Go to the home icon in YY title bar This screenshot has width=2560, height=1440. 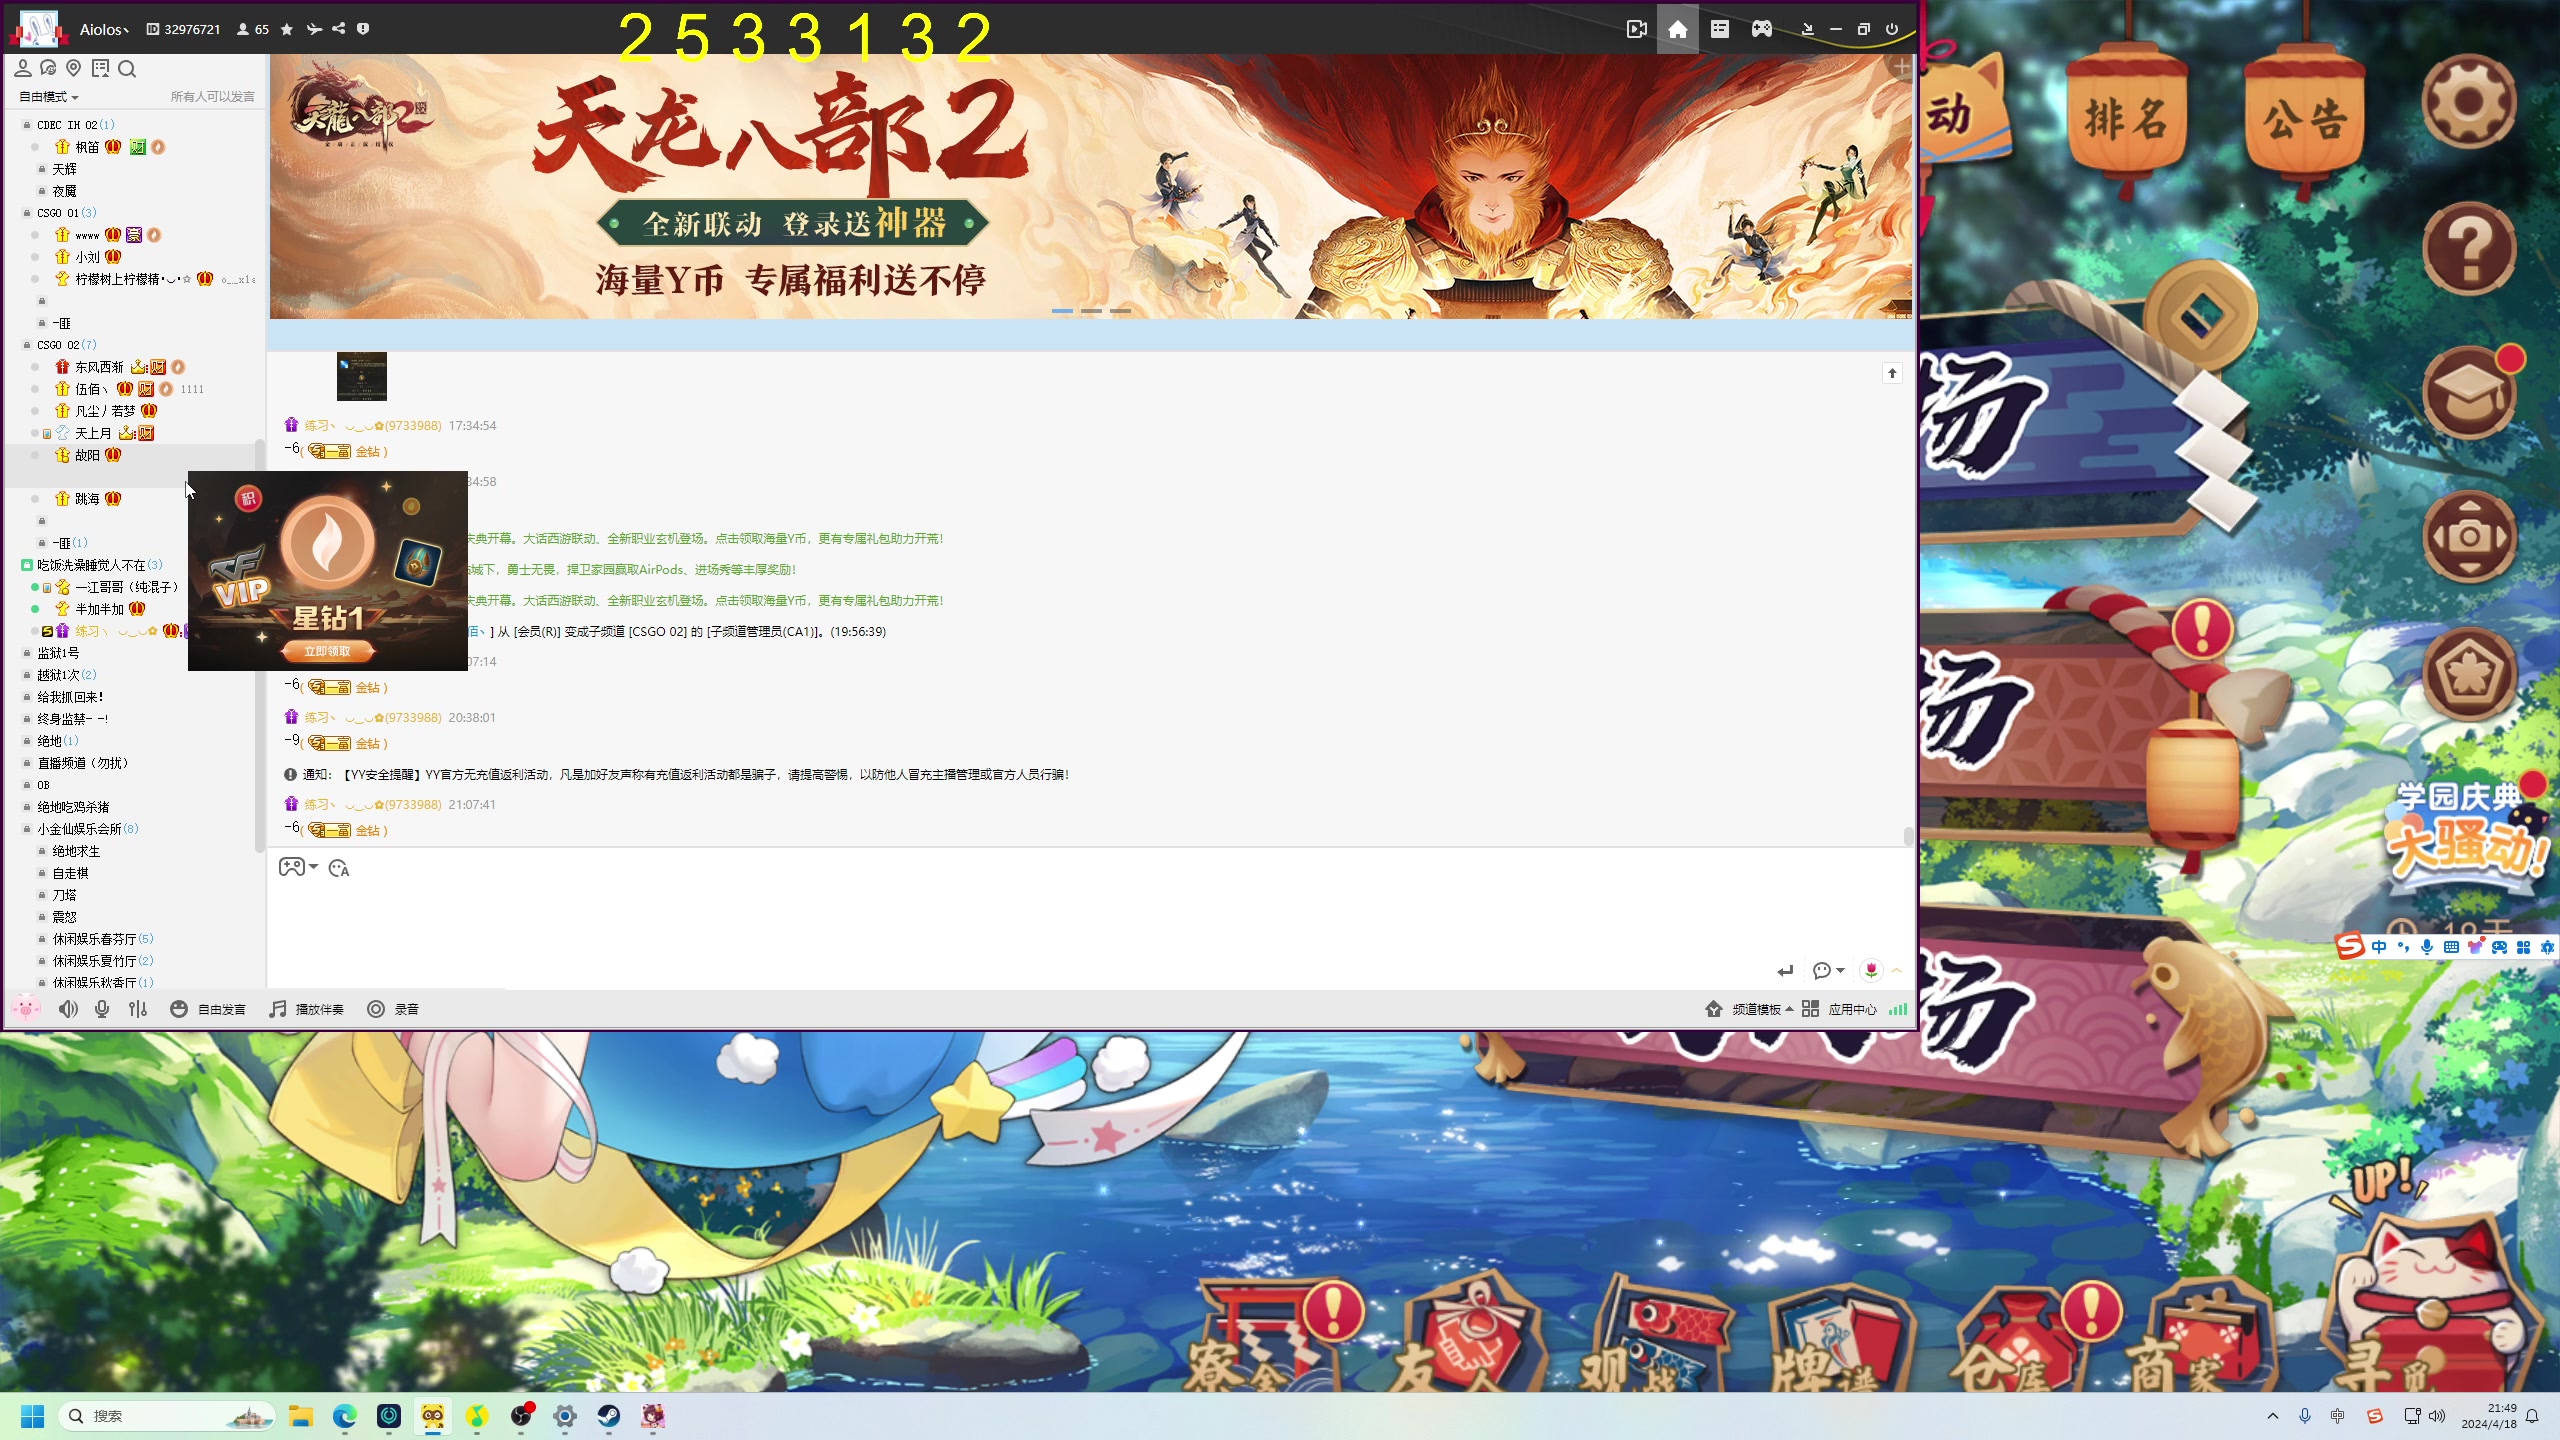(x=1678, y=29)
